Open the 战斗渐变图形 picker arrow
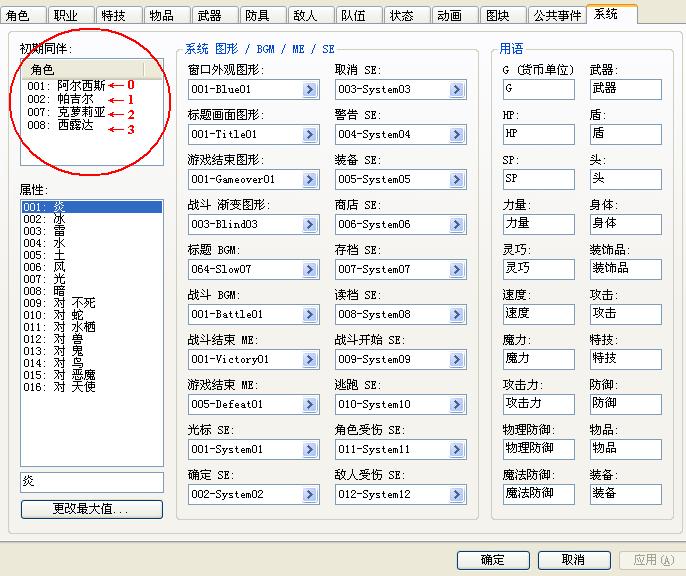Screen dimensions: 686x576 pos(310,225)
